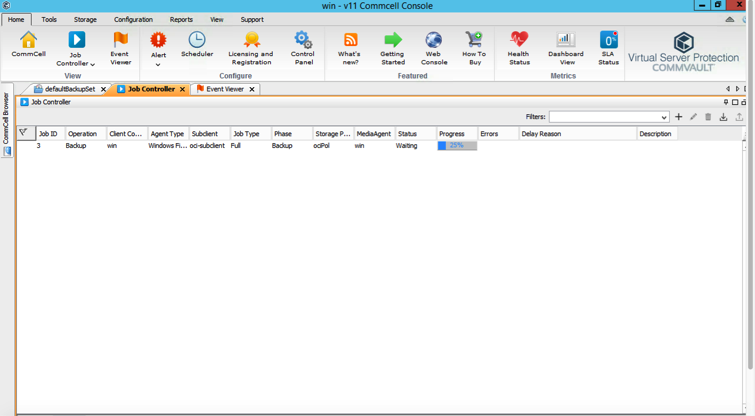The image size is (755, 416).
Task: Click the oci-subclient cell
Action: coord(207,145)
